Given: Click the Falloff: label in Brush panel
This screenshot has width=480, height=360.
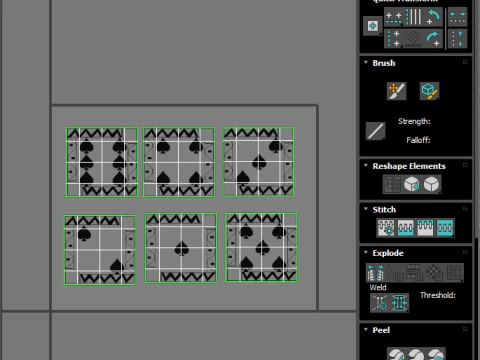Looking at the screenshot, I should tap(418, 140).
